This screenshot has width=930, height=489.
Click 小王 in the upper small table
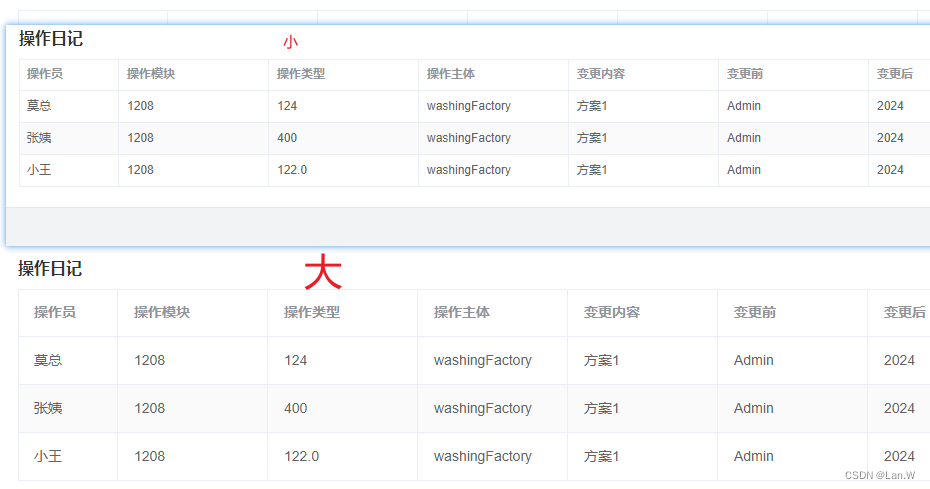39,170
